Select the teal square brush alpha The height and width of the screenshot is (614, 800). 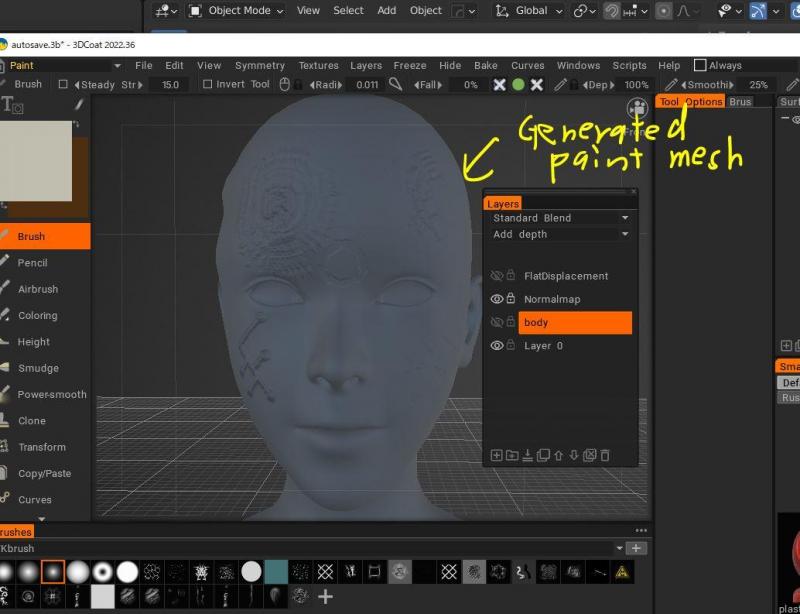(276, 571)
